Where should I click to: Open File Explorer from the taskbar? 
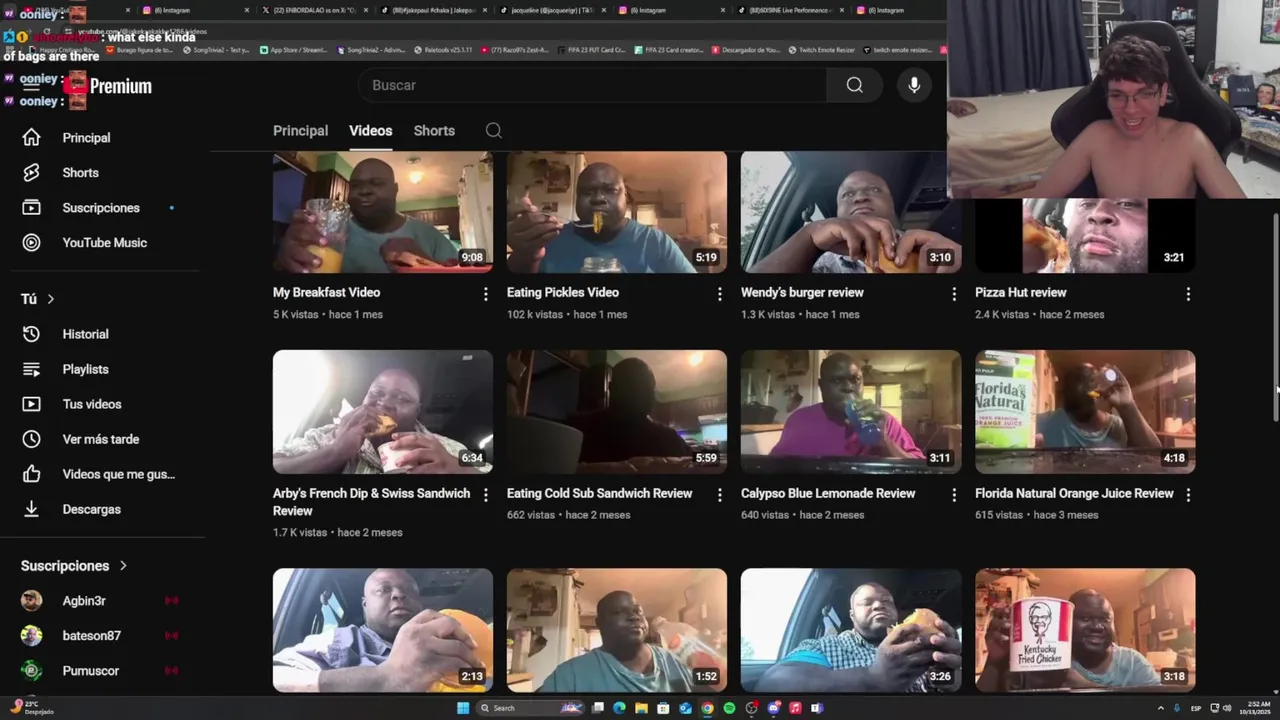coord(641,708)
